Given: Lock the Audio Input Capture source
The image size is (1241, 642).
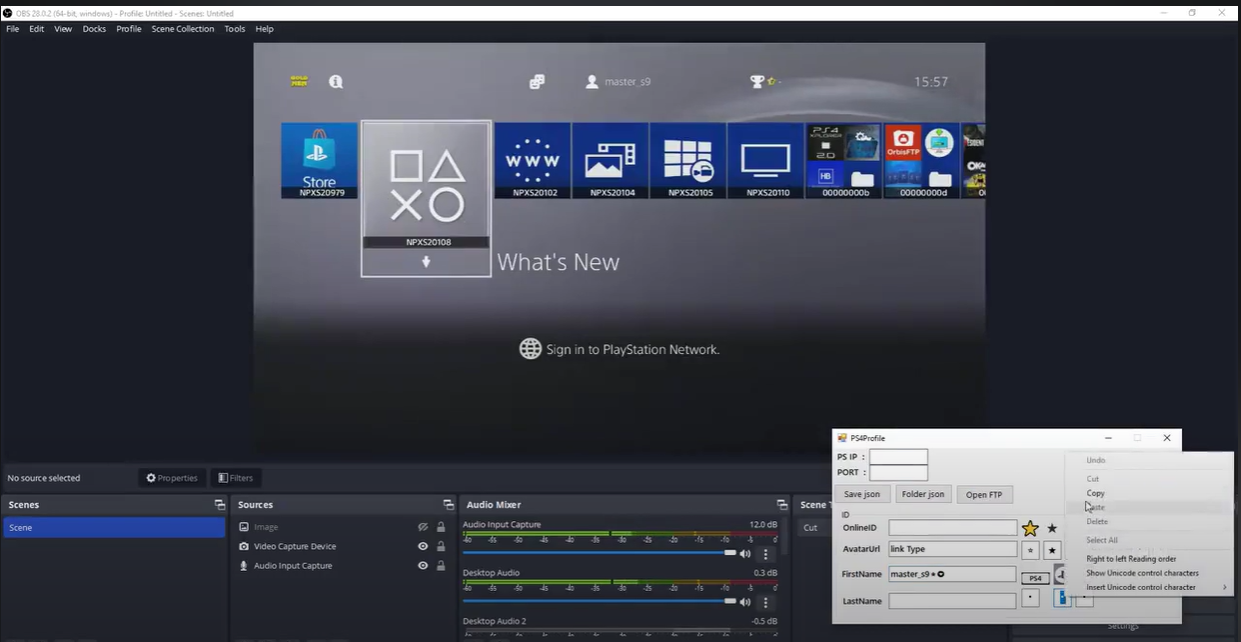Looking at the screenshot, I should click(x=441, y=566).
